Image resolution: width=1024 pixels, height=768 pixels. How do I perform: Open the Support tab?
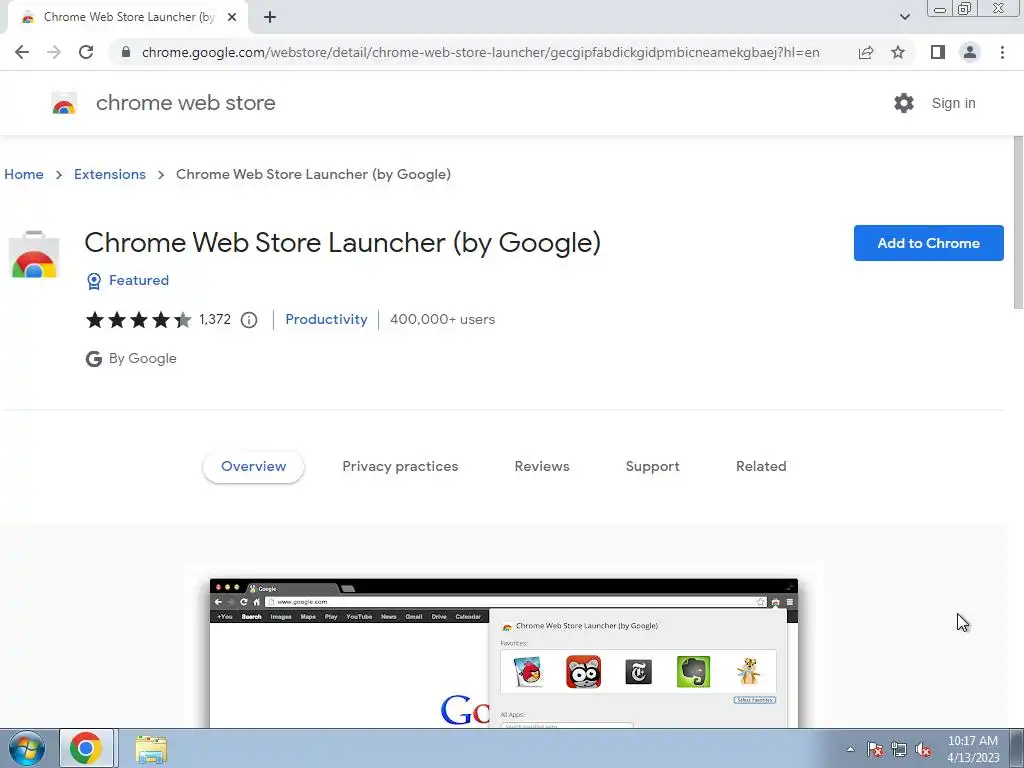tap(652, 466)
